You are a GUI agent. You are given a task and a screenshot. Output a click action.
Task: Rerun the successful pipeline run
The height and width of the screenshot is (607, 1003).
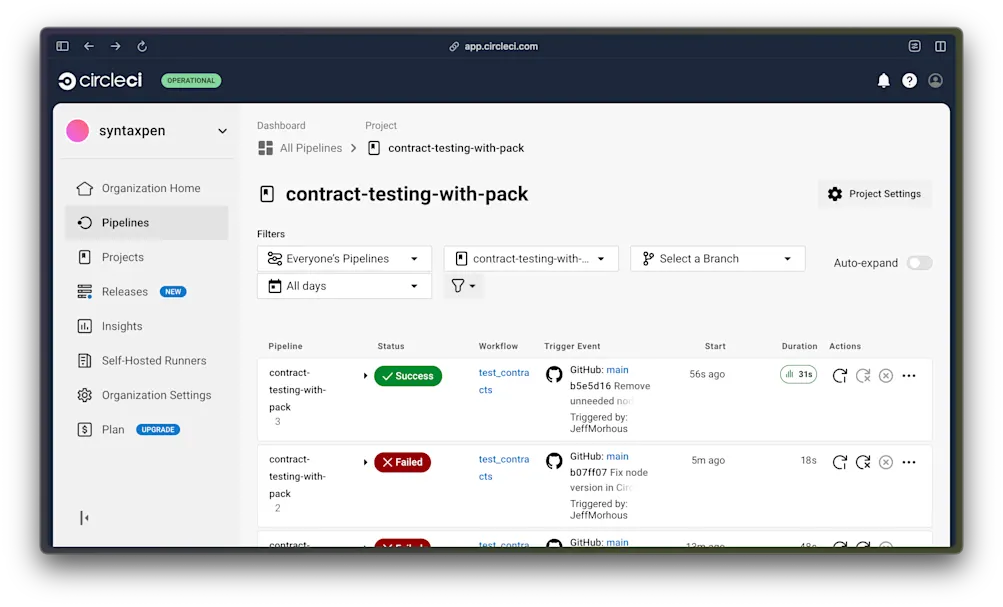pyautogui.click(x=838, y=375)
